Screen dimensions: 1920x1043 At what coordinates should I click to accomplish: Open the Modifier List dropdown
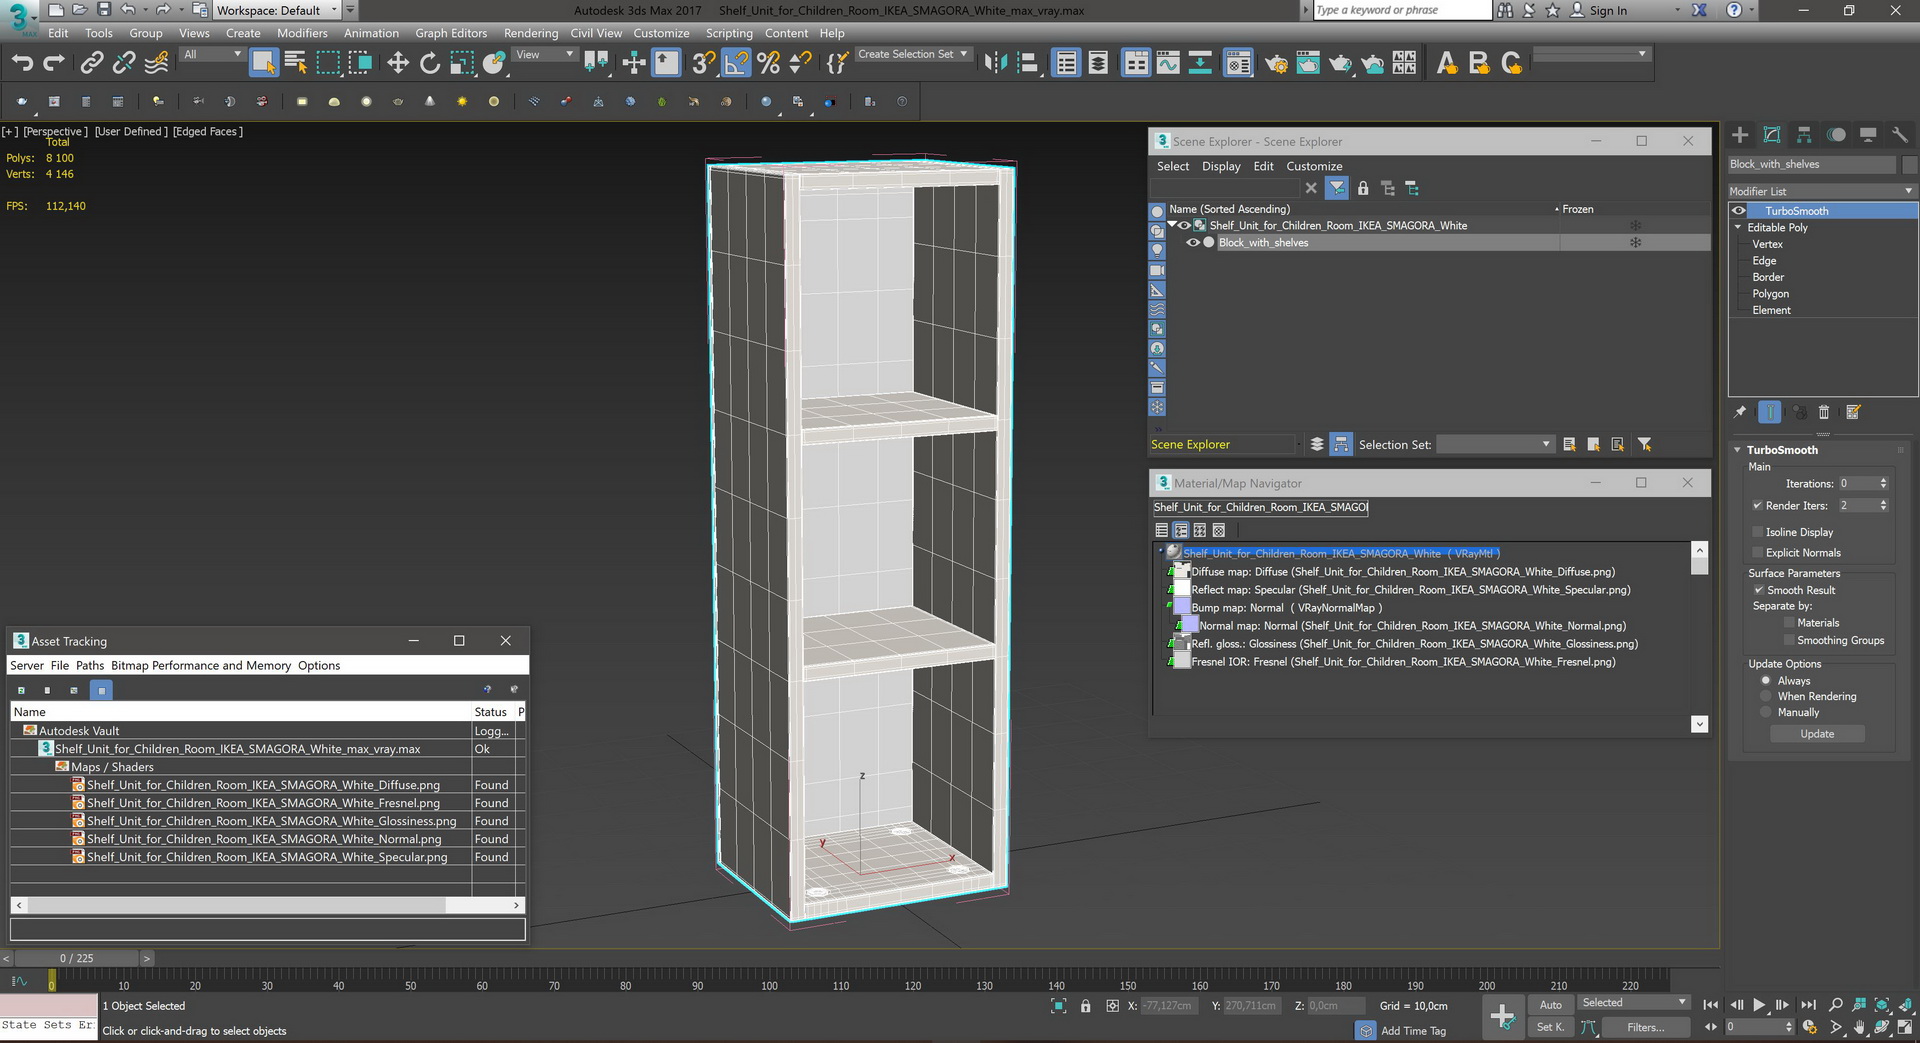pyautogui.click(x=1821, y=191)
